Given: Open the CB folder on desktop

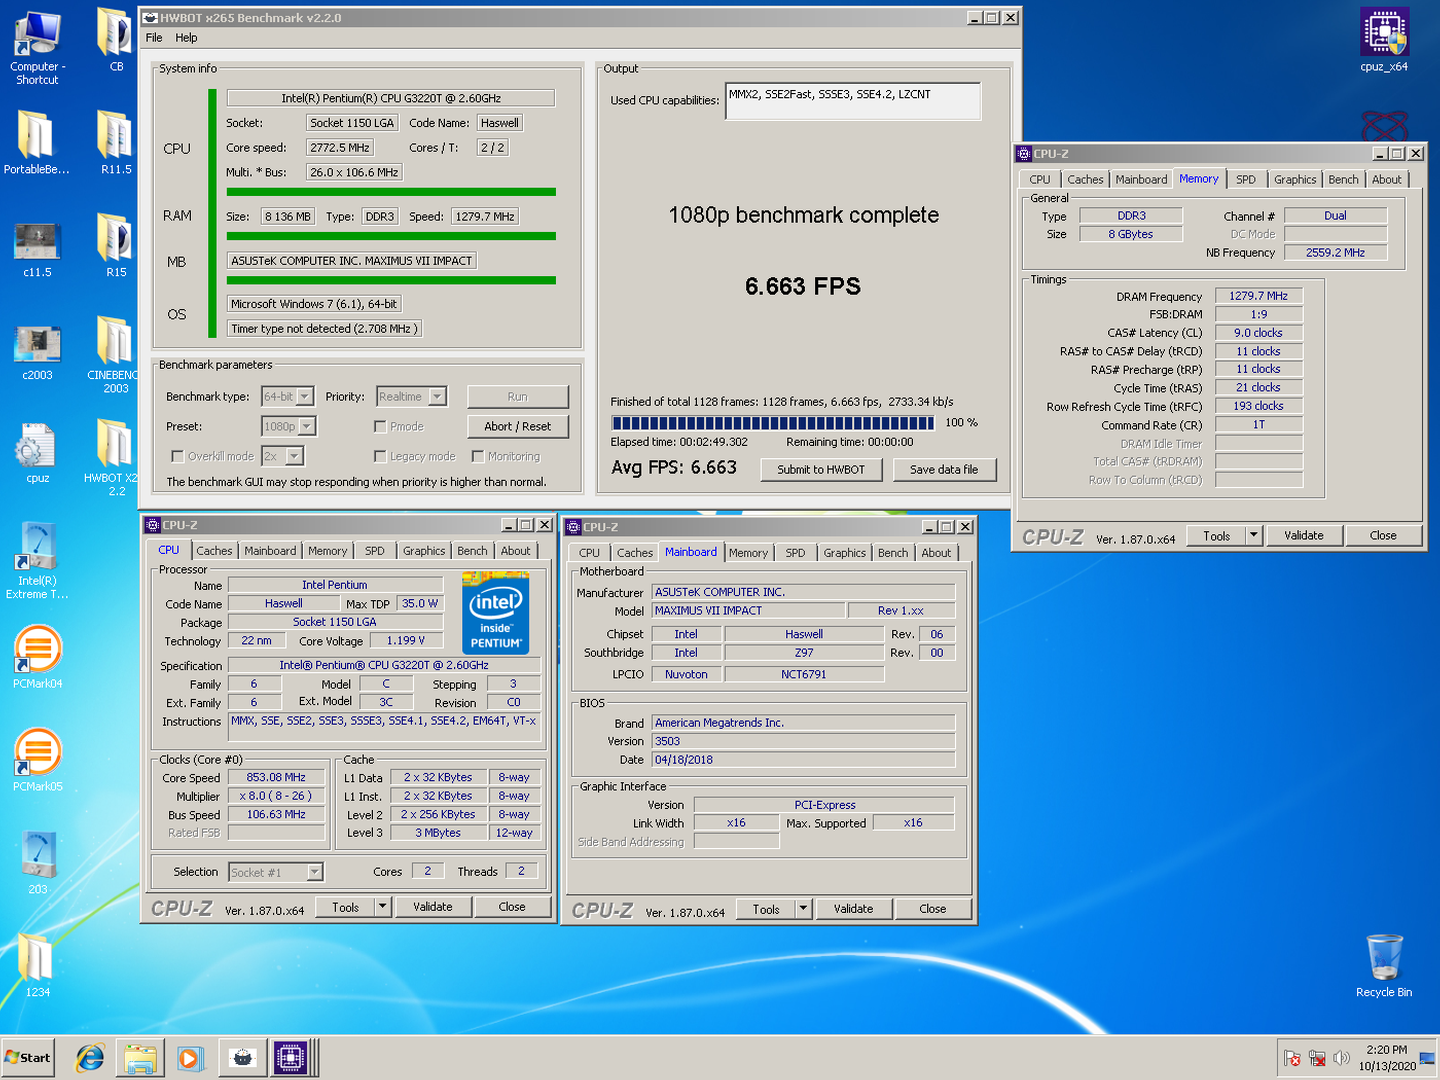Looking at the screenshot, I should [116, 40].
